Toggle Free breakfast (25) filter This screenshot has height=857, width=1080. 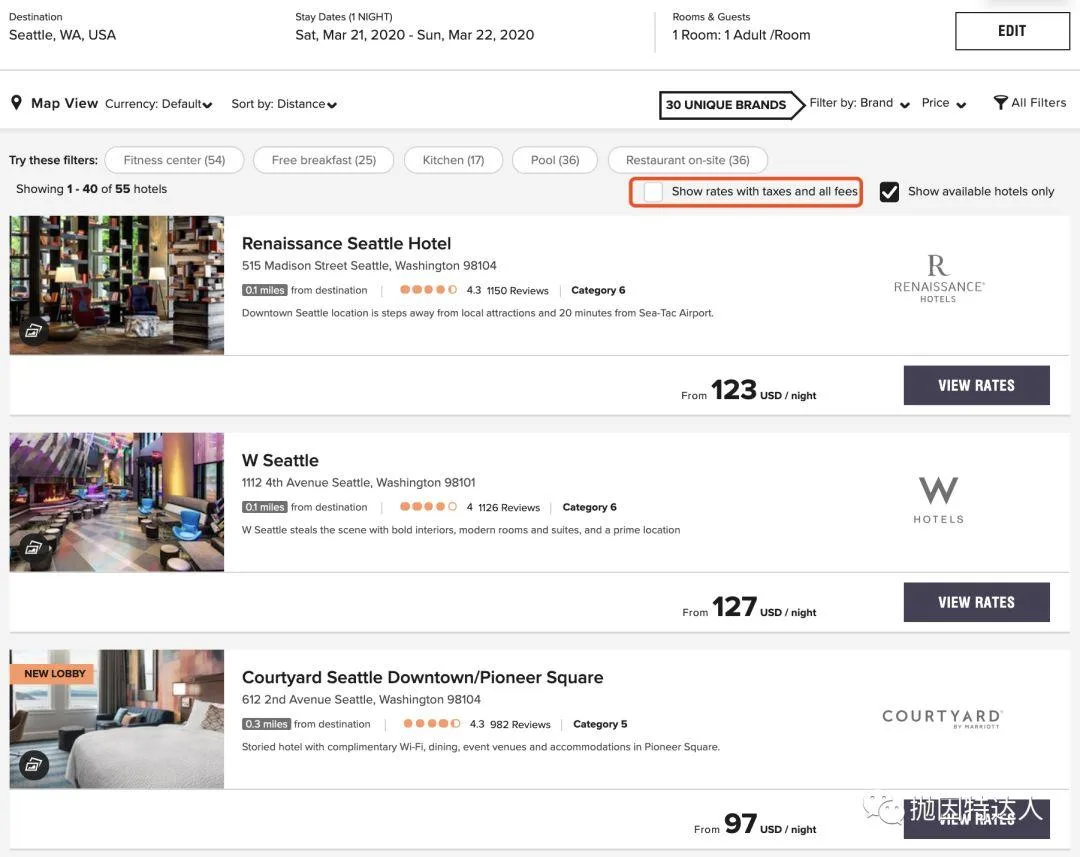coord(324,160)
